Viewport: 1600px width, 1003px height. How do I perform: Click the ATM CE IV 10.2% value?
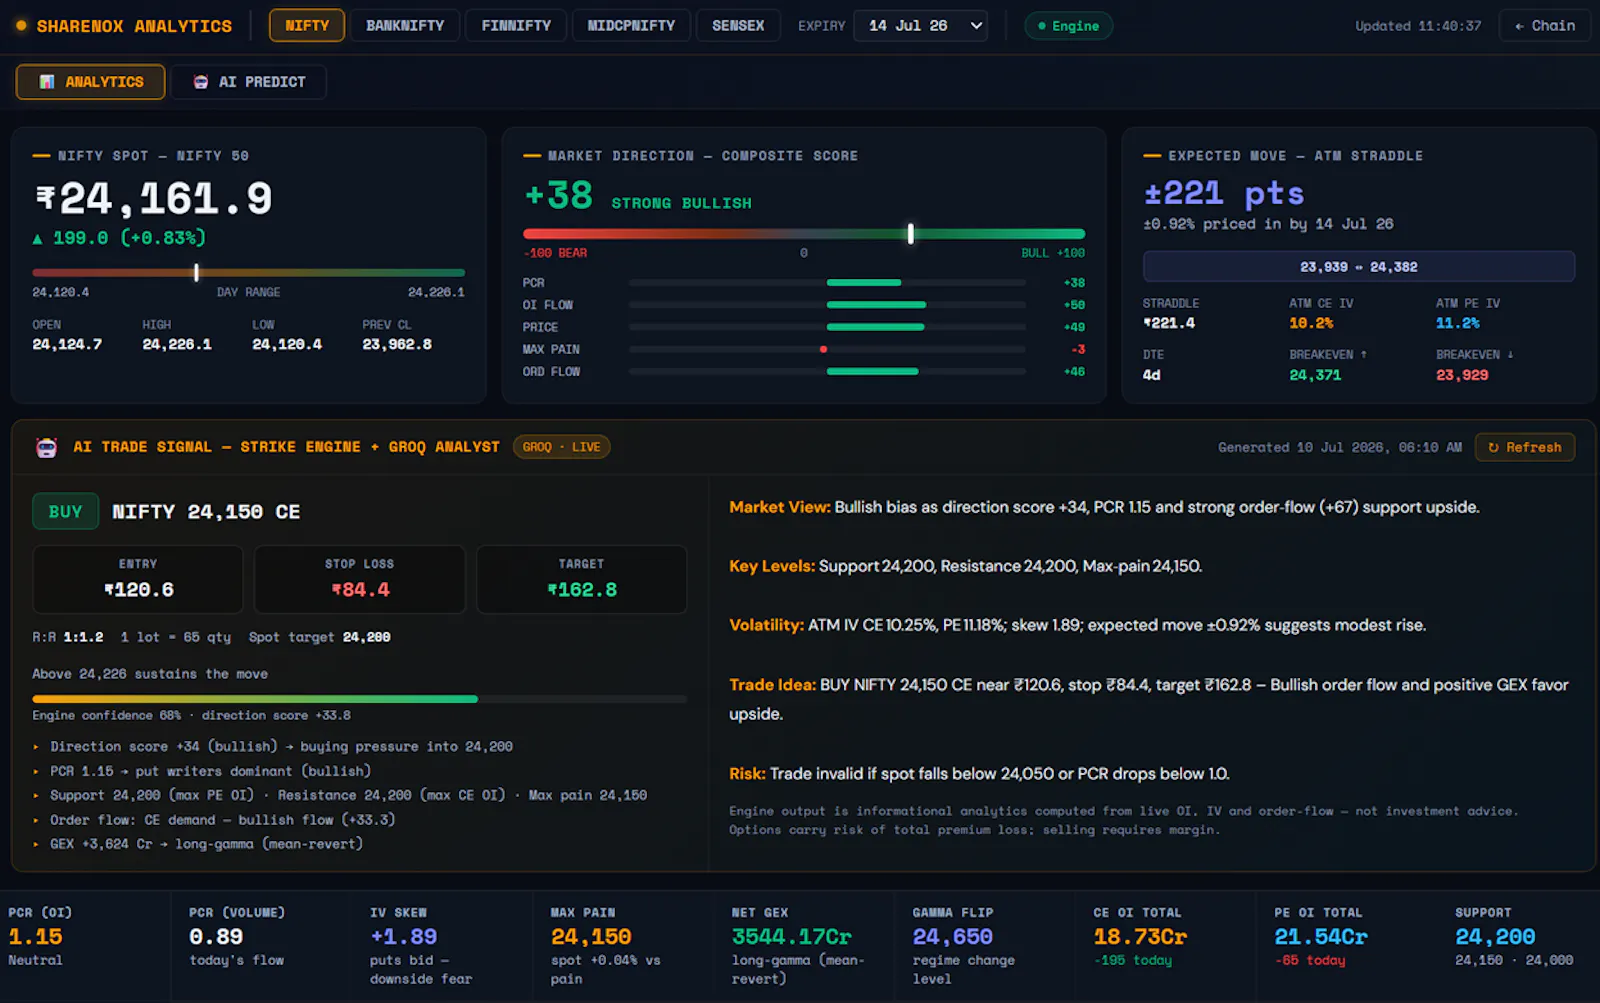[x=1312, y=323]
